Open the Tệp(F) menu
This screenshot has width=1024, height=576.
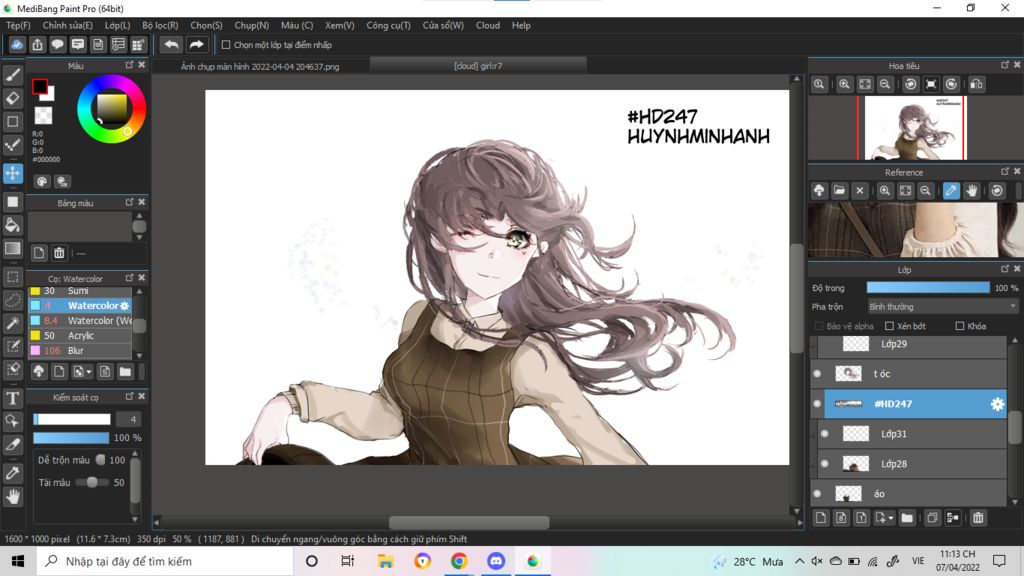coord(18,25)
